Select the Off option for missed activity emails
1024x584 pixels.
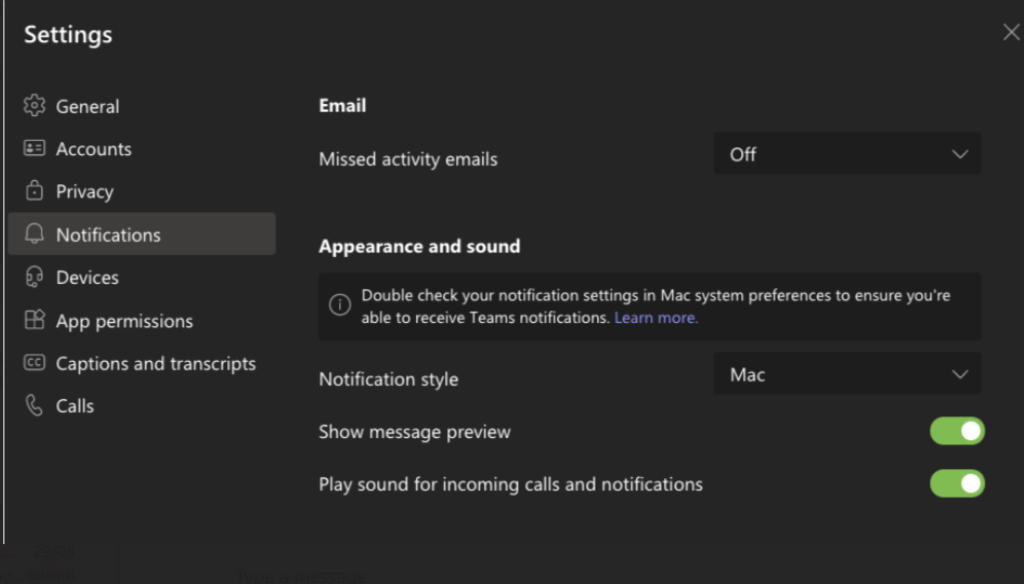pos(847,153)
